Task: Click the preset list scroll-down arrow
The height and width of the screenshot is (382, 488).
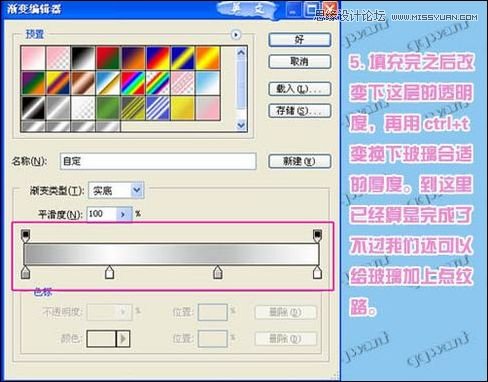Action: 241,125
